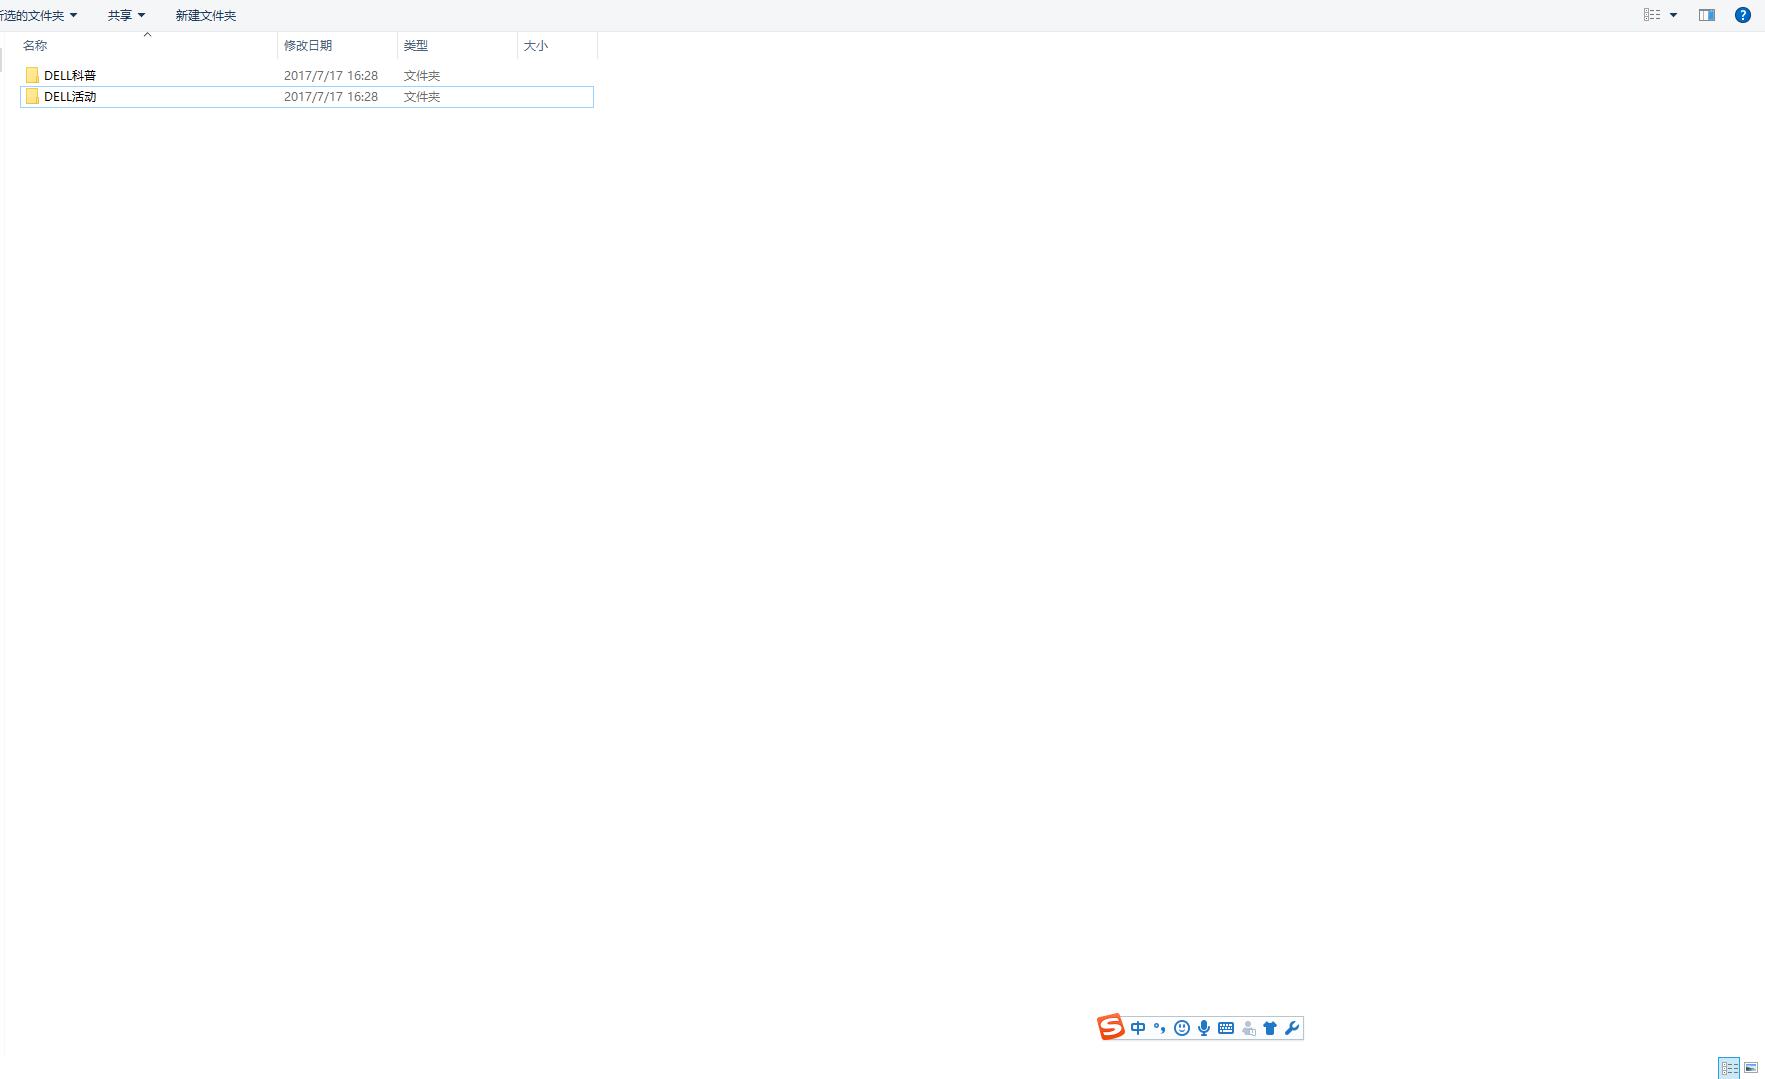Click the change view icon
This screenshot has height=1079, width=1765.
point(1652,15)
